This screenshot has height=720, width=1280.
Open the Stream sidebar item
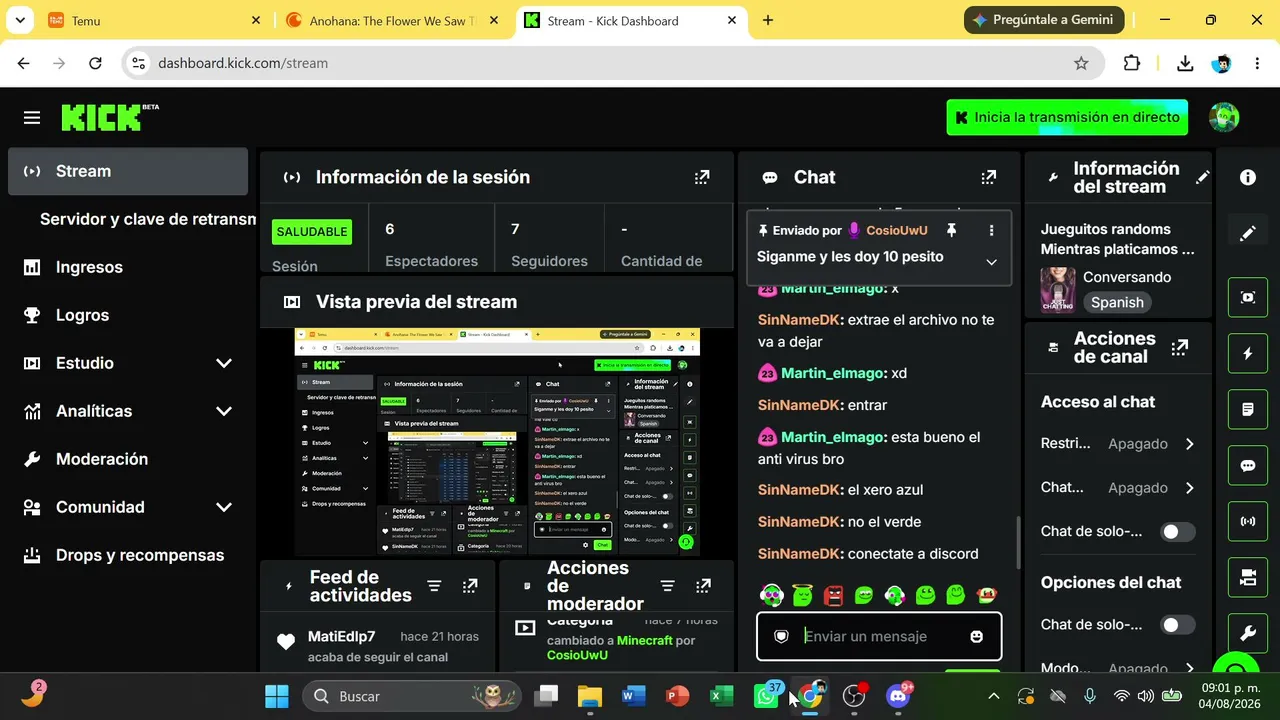pyautogui.click(x=128, y=171)
